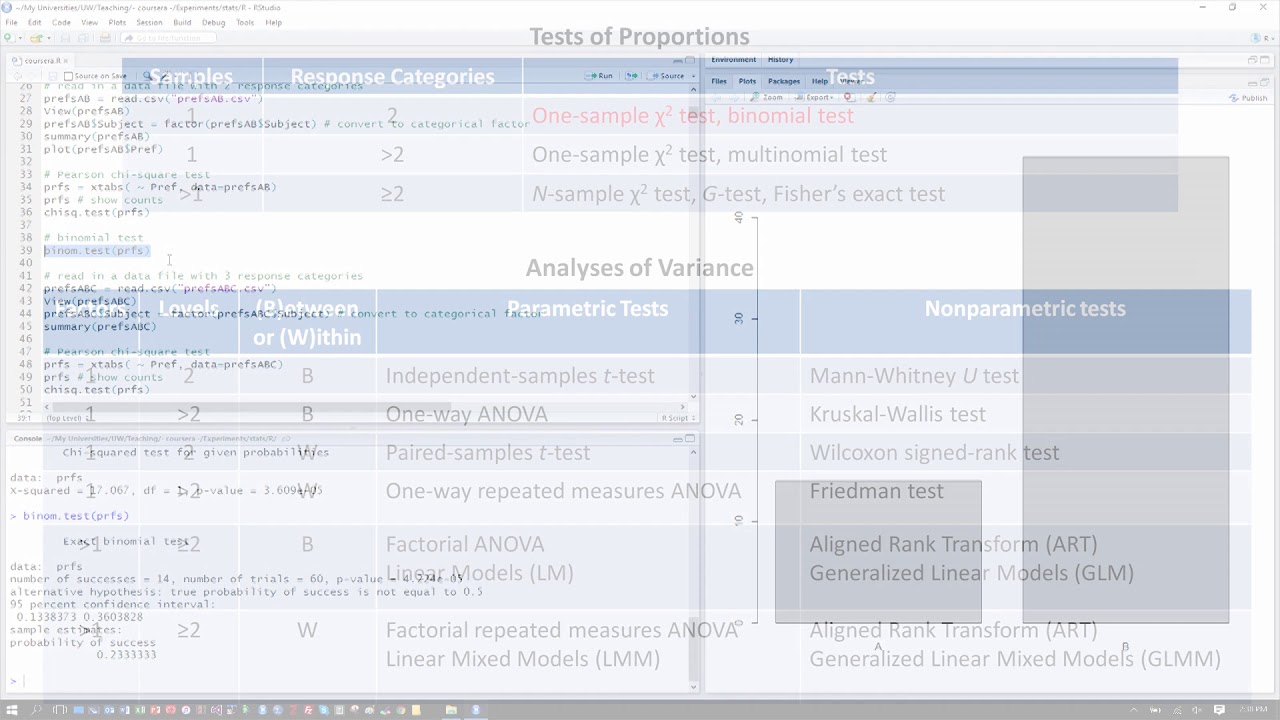Maximize the Plots pane
This screenshot has height=720, width=1280.
pos(1265,82)
